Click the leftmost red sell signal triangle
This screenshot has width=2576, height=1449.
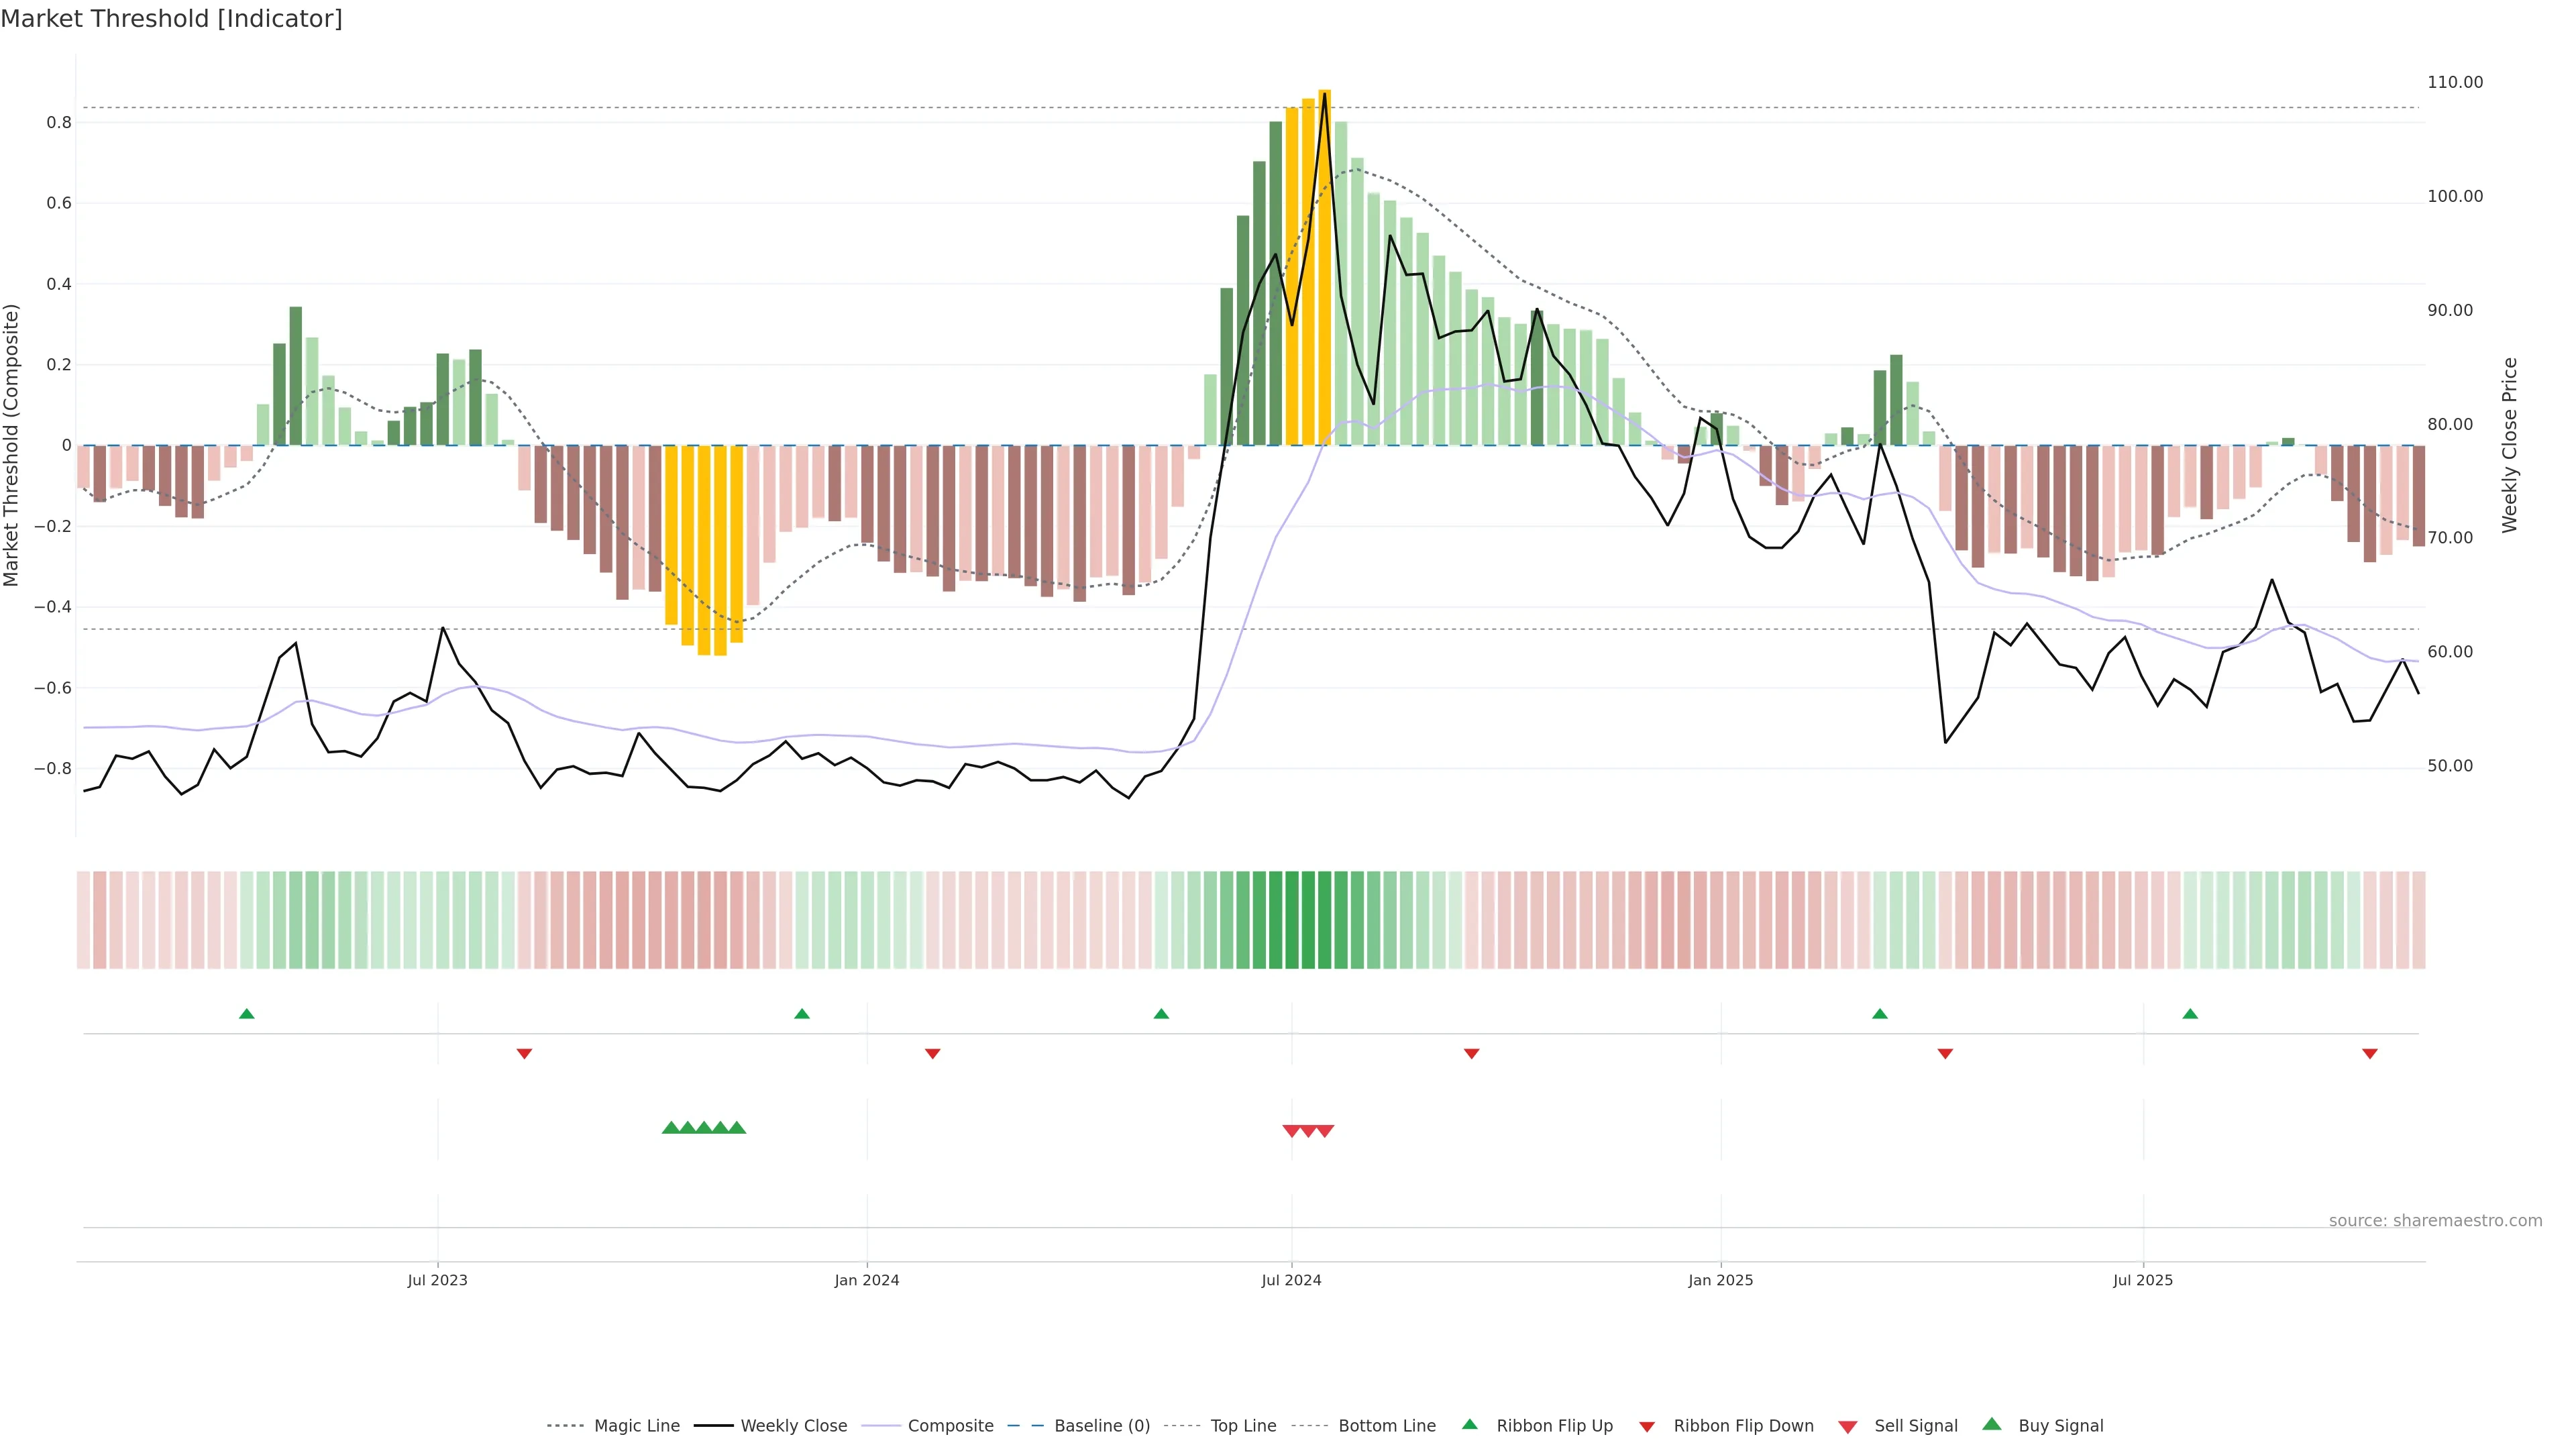[x=1291, y=1131]
